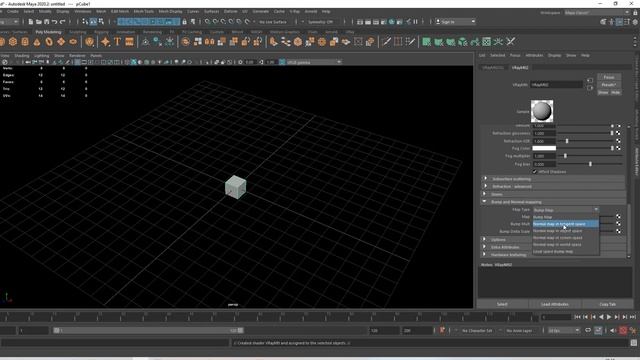Expand the Refraction - advanced section
Viewport: 640px width, 360px height.
tap(553, 187)
